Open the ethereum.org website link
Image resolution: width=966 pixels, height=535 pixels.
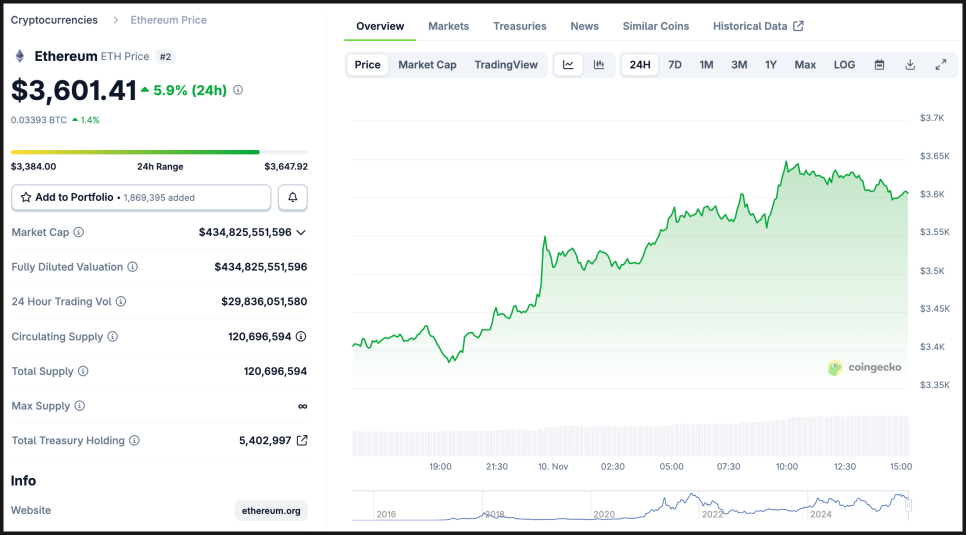[x=271, y=510]
